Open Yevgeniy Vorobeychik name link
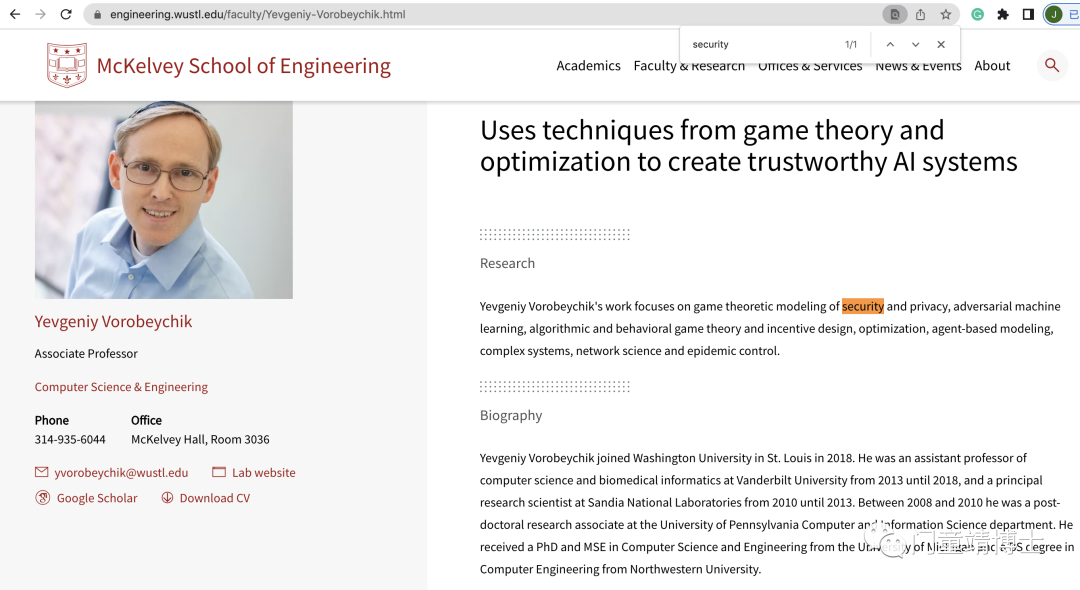Viewport: 1080px width, 590px height. 114,322
